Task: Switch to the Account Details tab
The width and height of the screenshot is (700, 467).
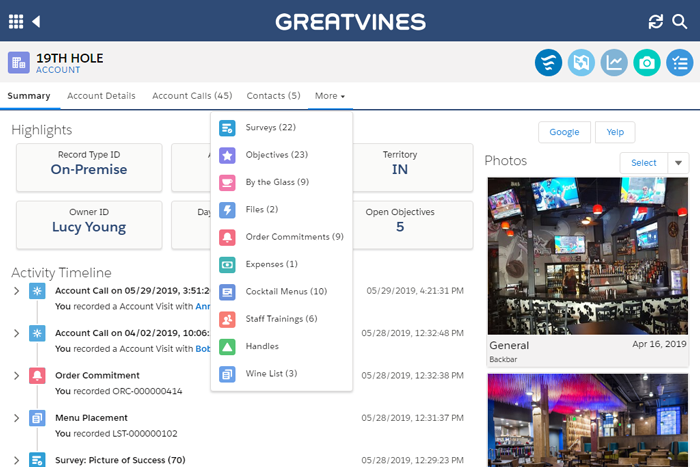Action: (x=101, y=96)
